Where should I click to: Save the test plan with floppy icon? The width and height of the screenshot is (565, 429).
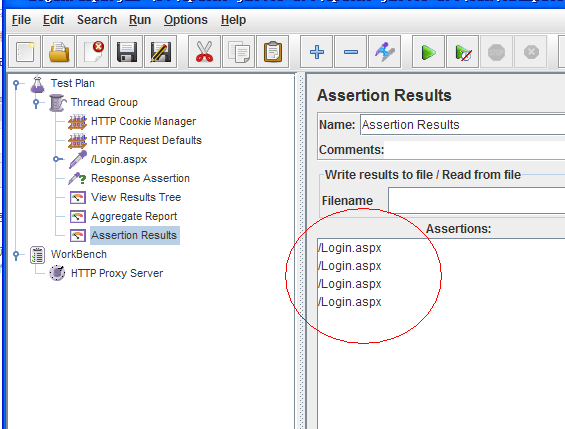tap(126, 52)
